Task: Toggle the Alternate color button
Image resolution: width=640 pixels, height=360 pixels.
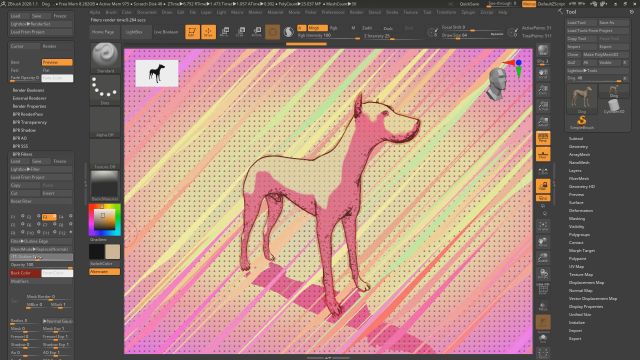Action: click(104, 271)
